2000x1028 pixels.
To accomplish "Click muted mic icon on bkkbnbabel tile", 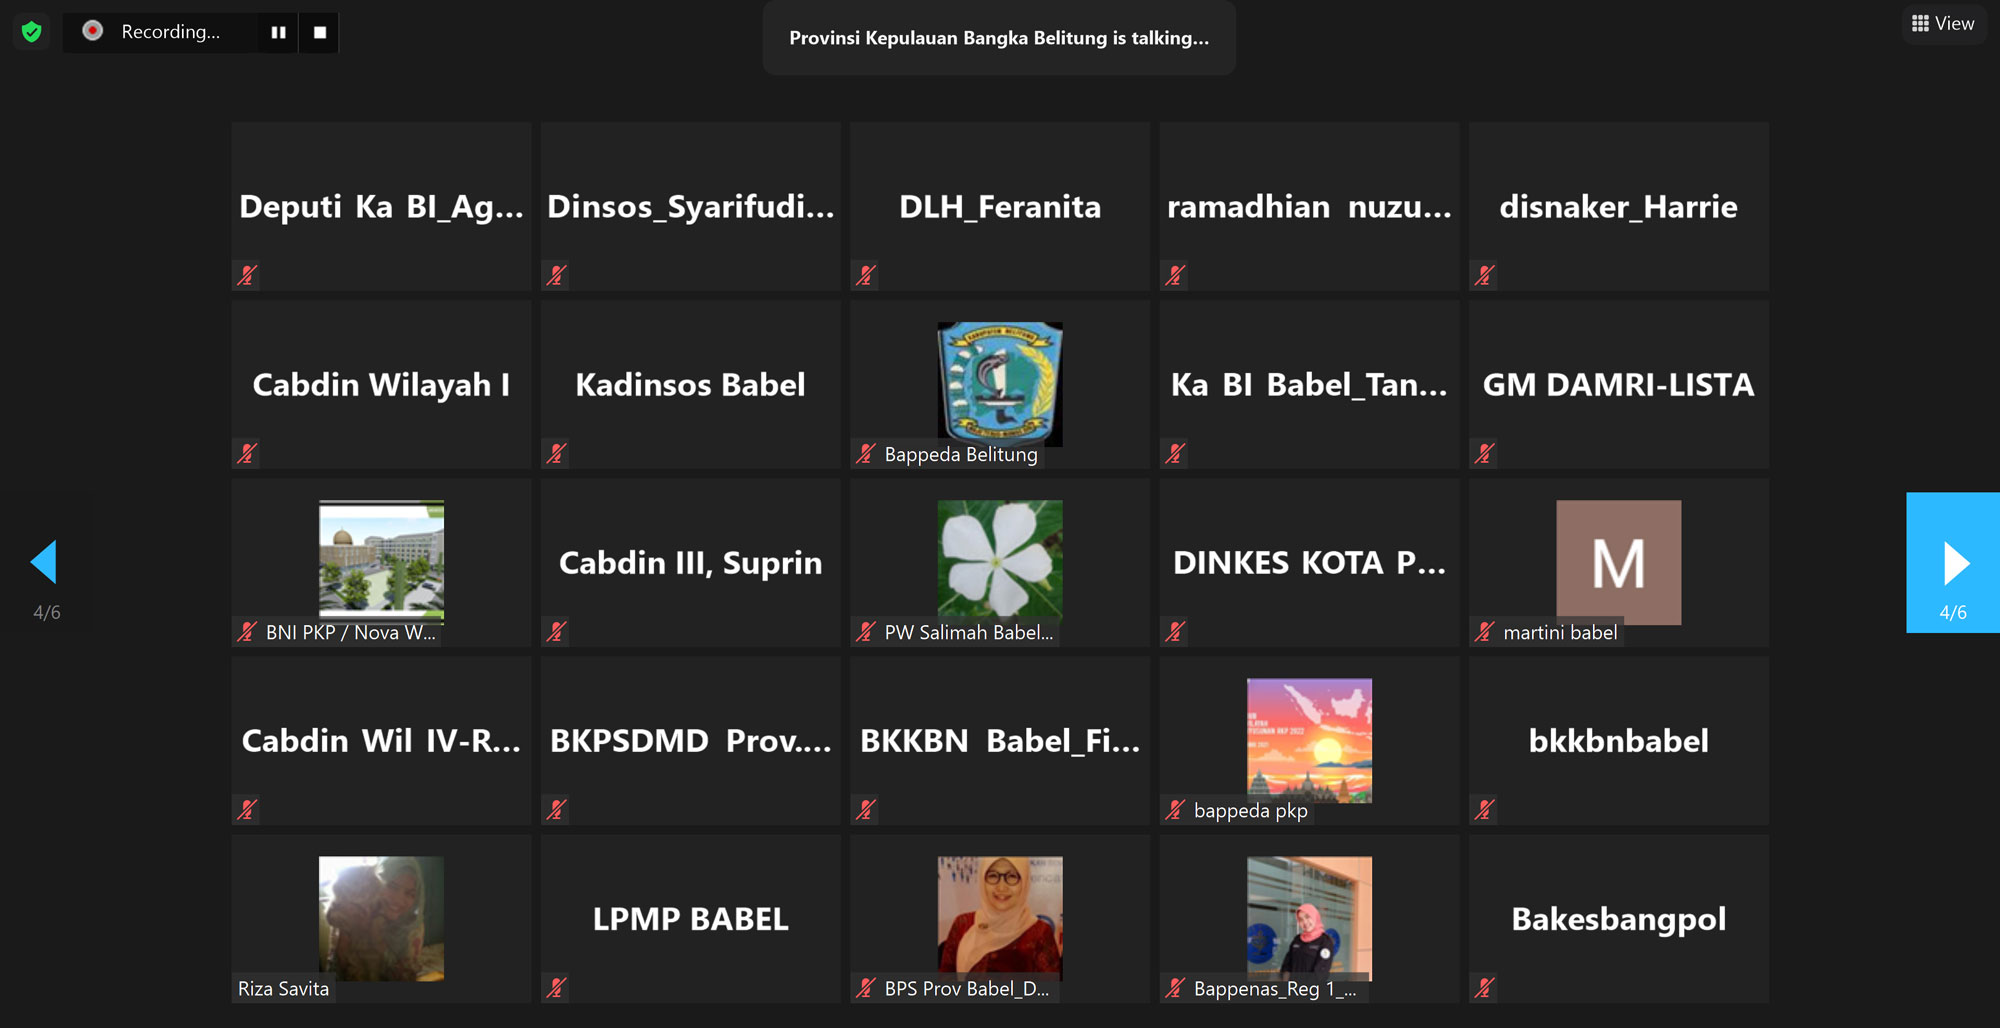I will [x=1485, y=809].
